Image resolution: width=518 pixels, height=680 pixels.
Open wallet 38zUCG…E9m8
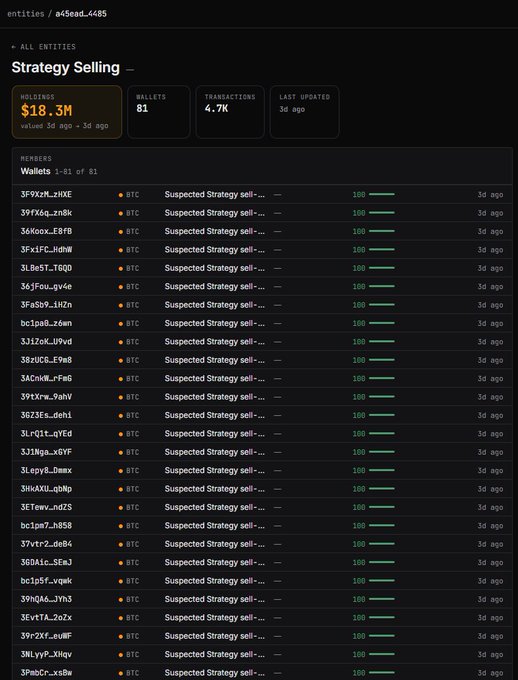pos(46,360)
